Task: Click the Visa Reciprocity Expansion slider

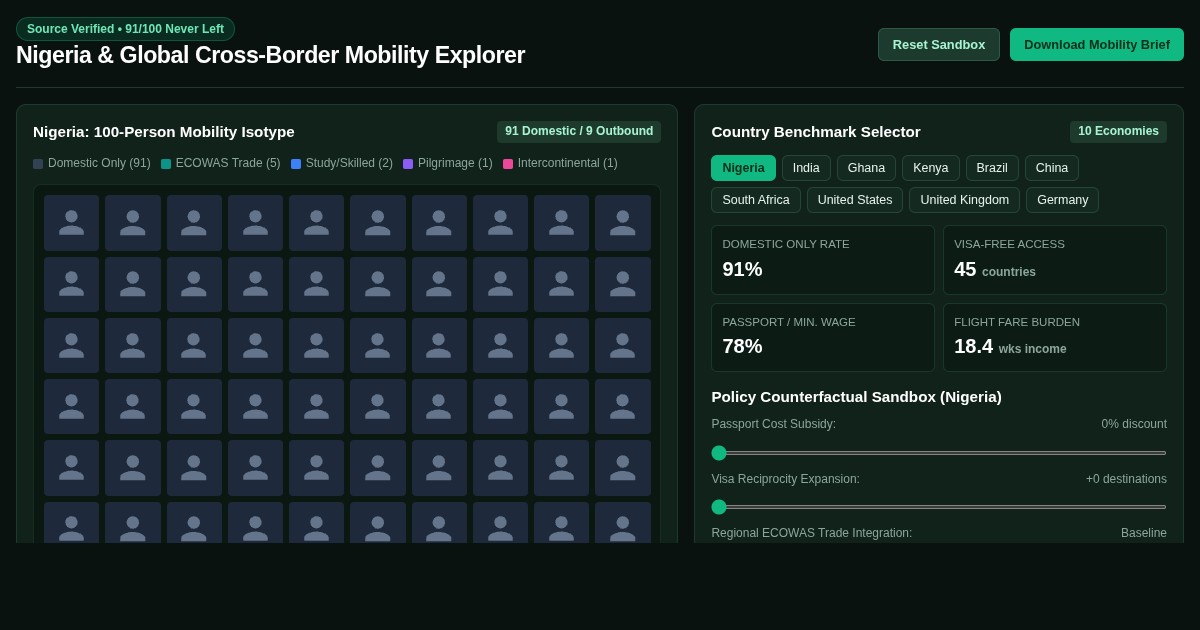Action: (939, 507)
